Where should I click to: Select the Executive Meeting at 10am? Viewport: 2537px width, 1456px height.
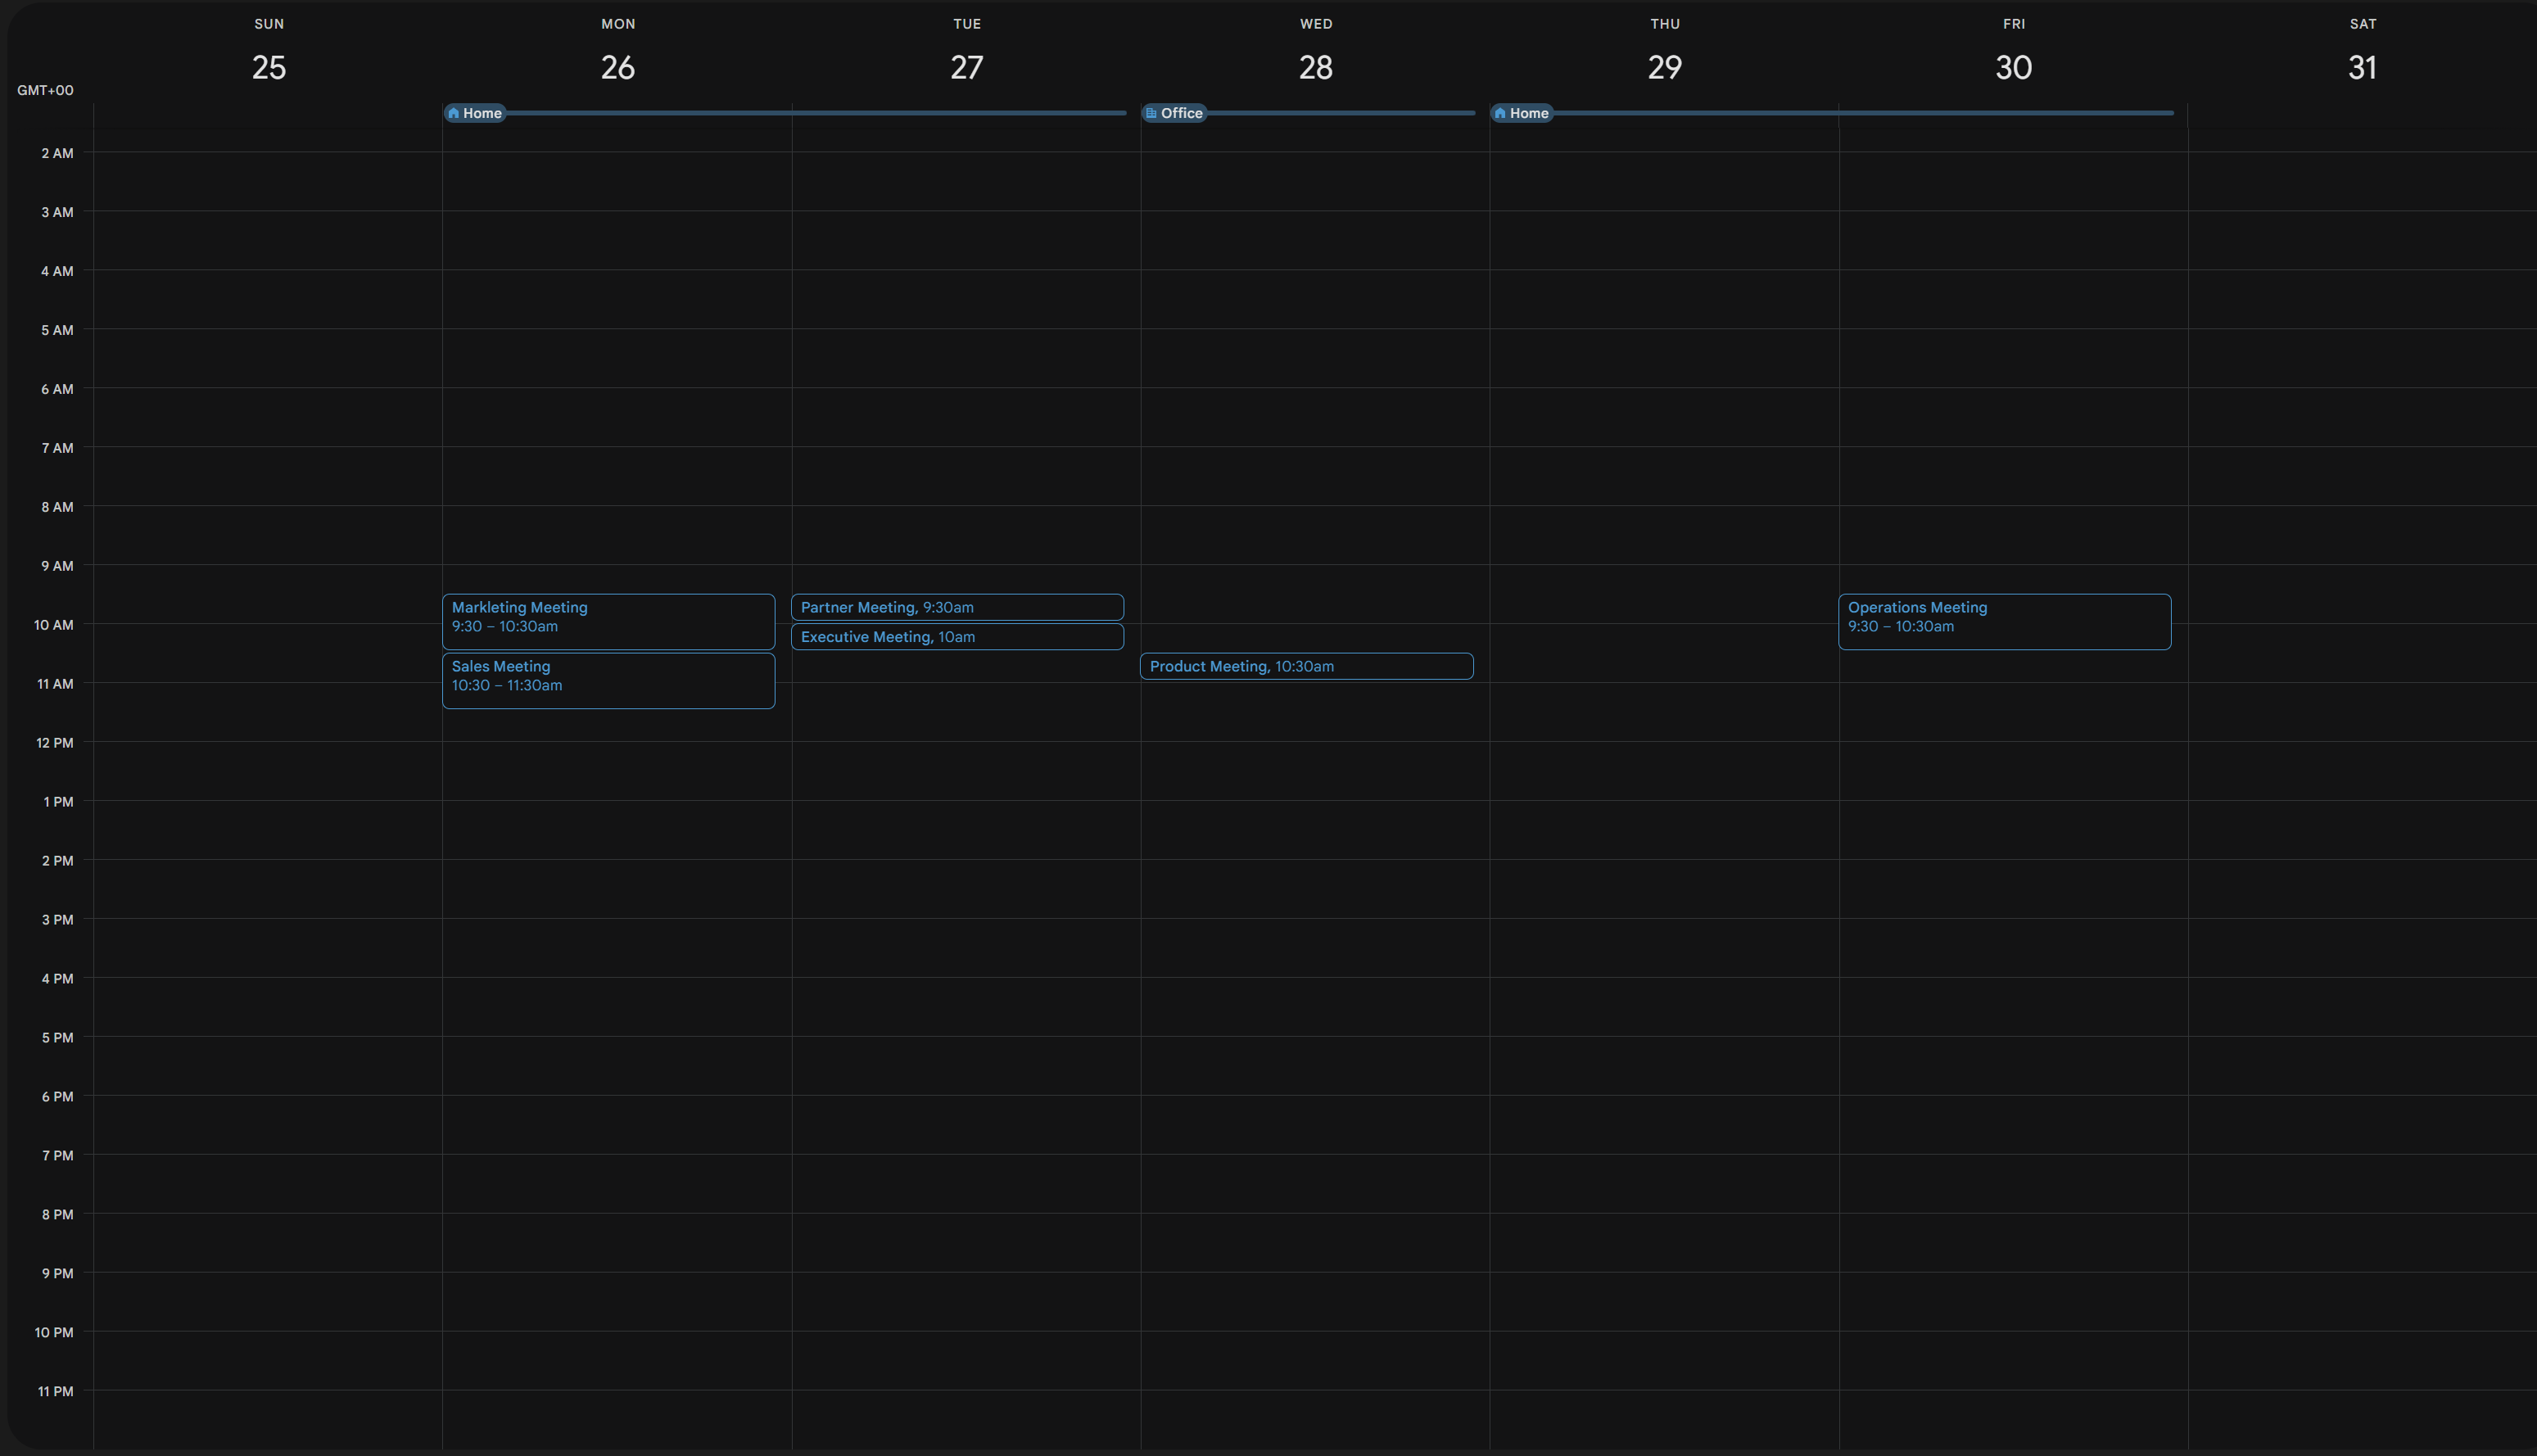[956, 637]
